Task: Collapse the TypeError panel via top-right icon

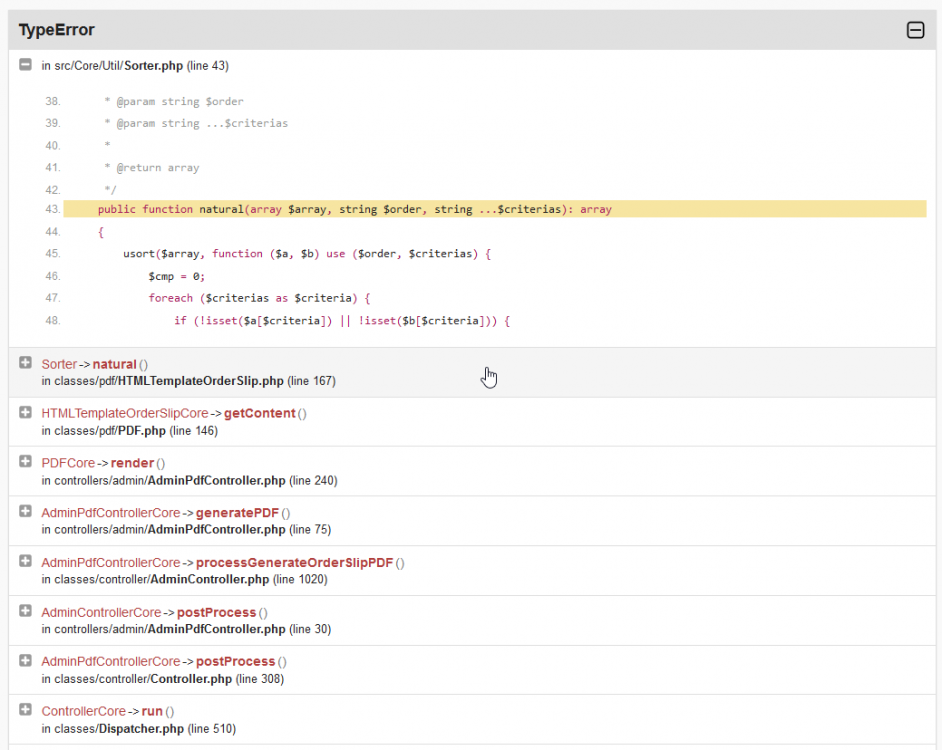Action: click(x=915, y=30)
